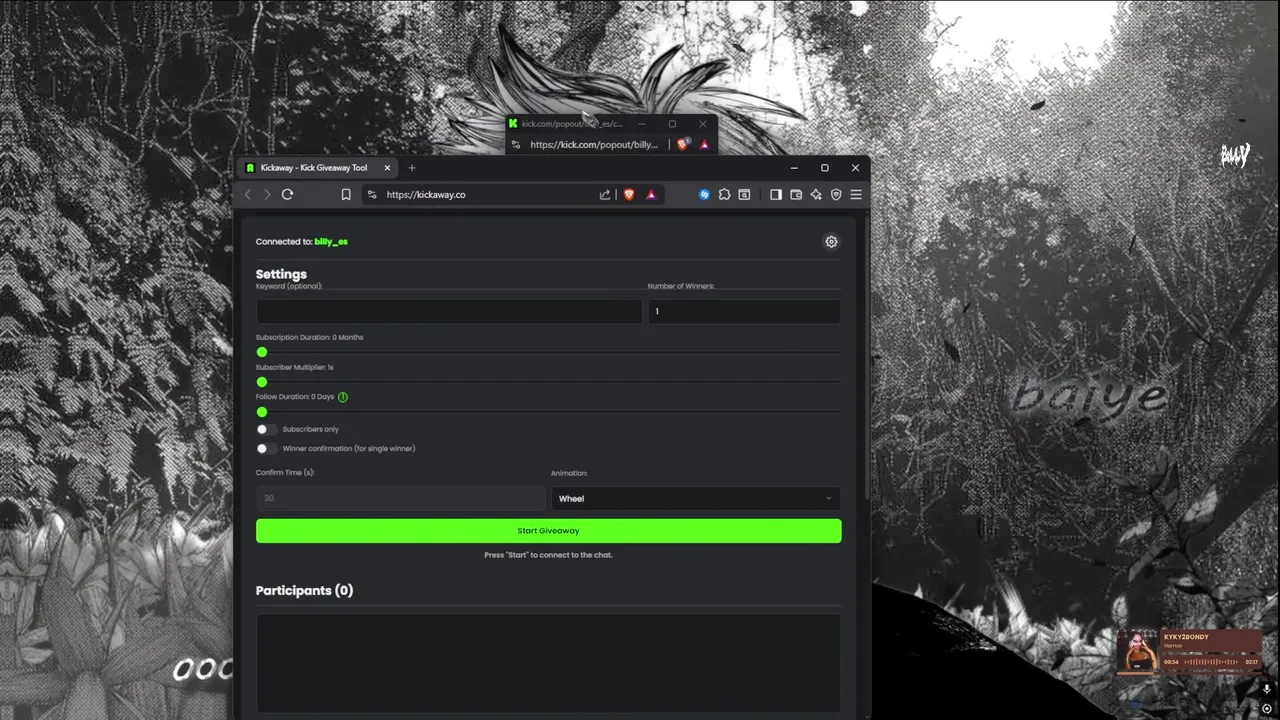Expand the Animation Wheel dropdown

(696, 498)
